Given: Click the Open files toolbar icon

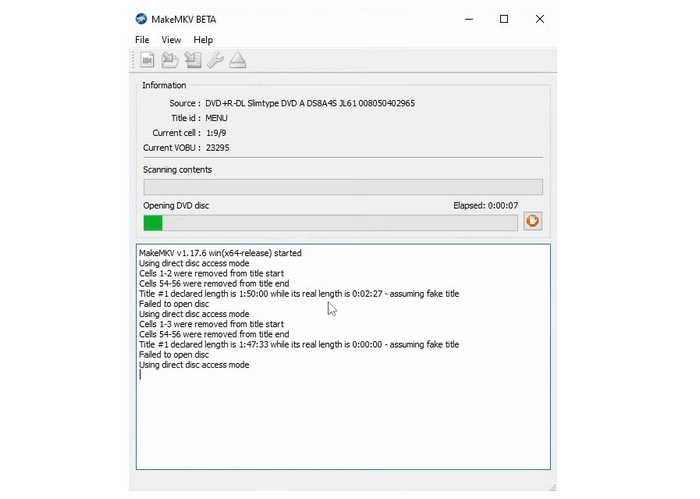Looking at the screenshot, I should coord(147,60).
